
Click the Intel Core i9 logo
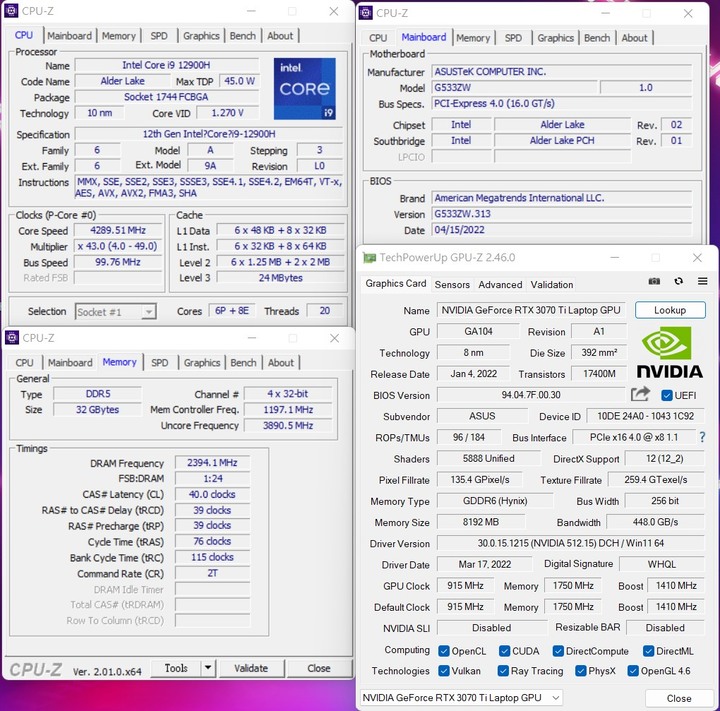pos(304,88)
